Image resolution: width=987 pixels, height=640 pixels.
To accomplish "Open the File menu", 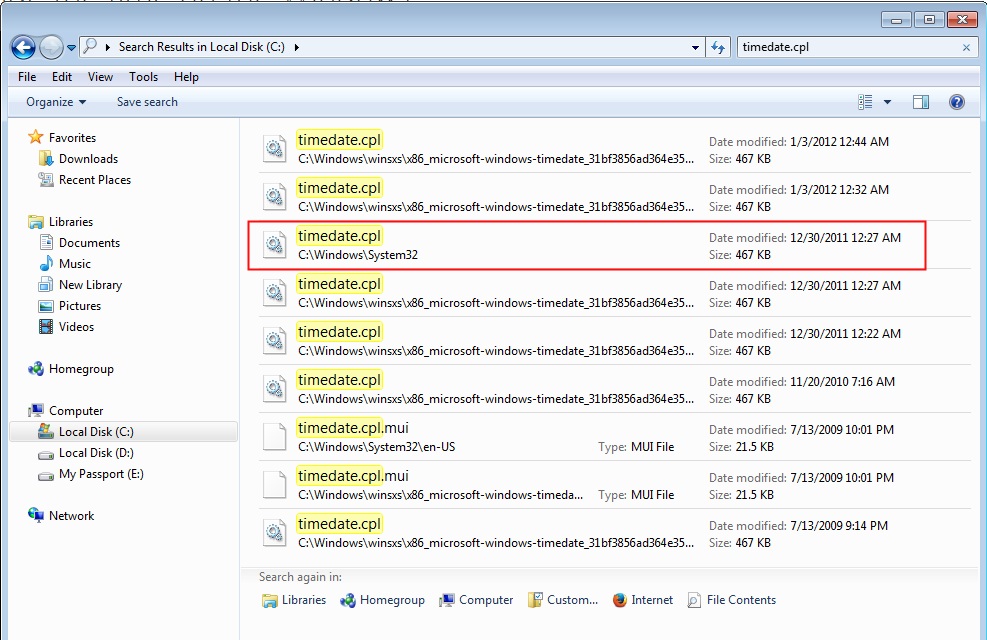I will [27, 77].
